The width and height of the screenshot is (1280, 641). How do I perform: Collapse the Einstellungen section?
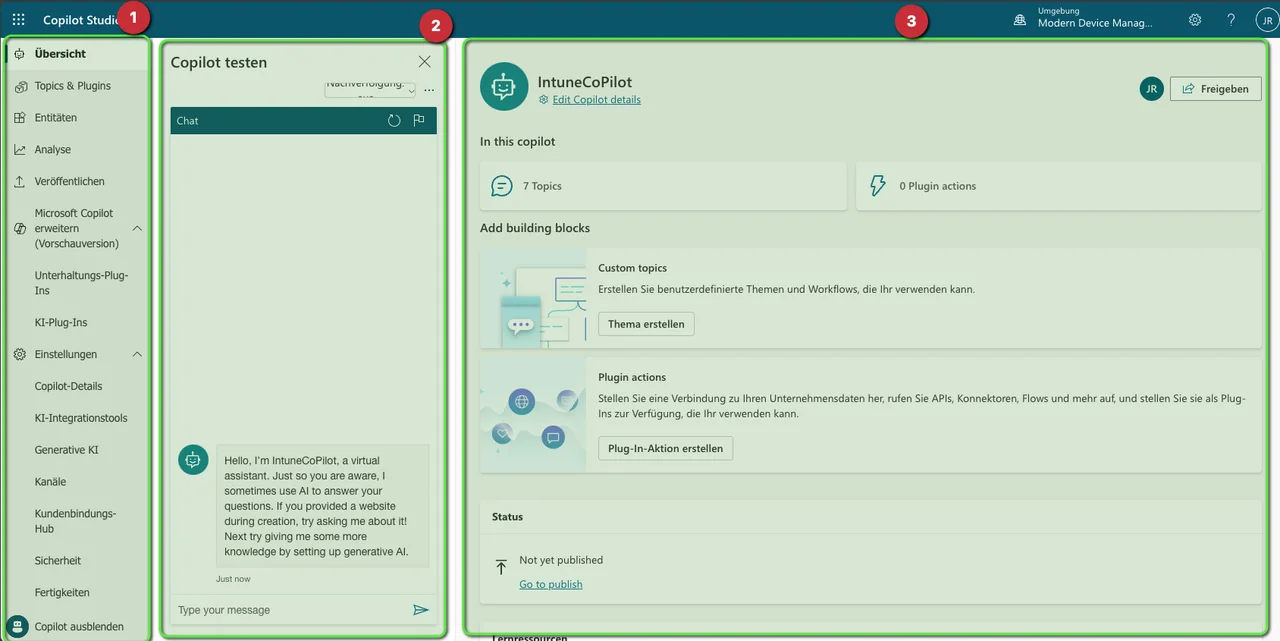coord(138,355)
